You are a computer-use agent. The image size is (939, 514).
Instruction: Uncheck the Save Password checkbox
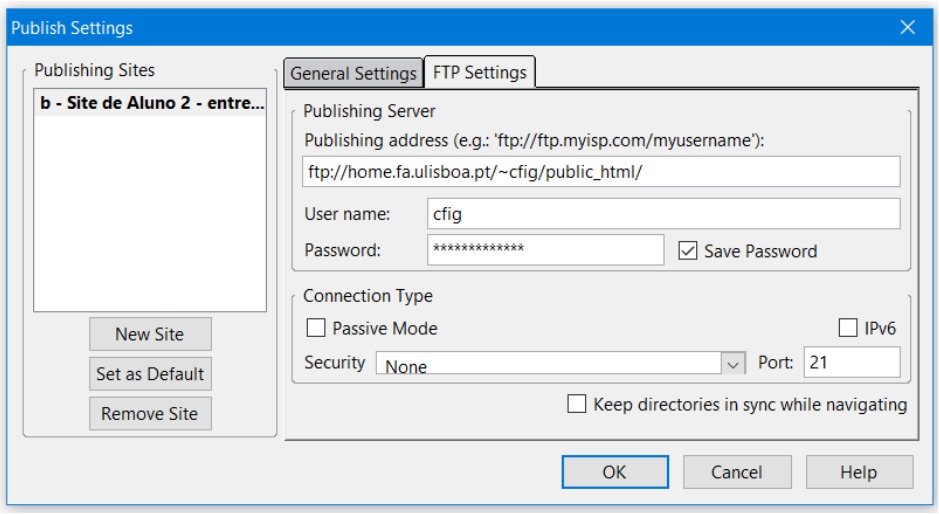tap(688, 251)
